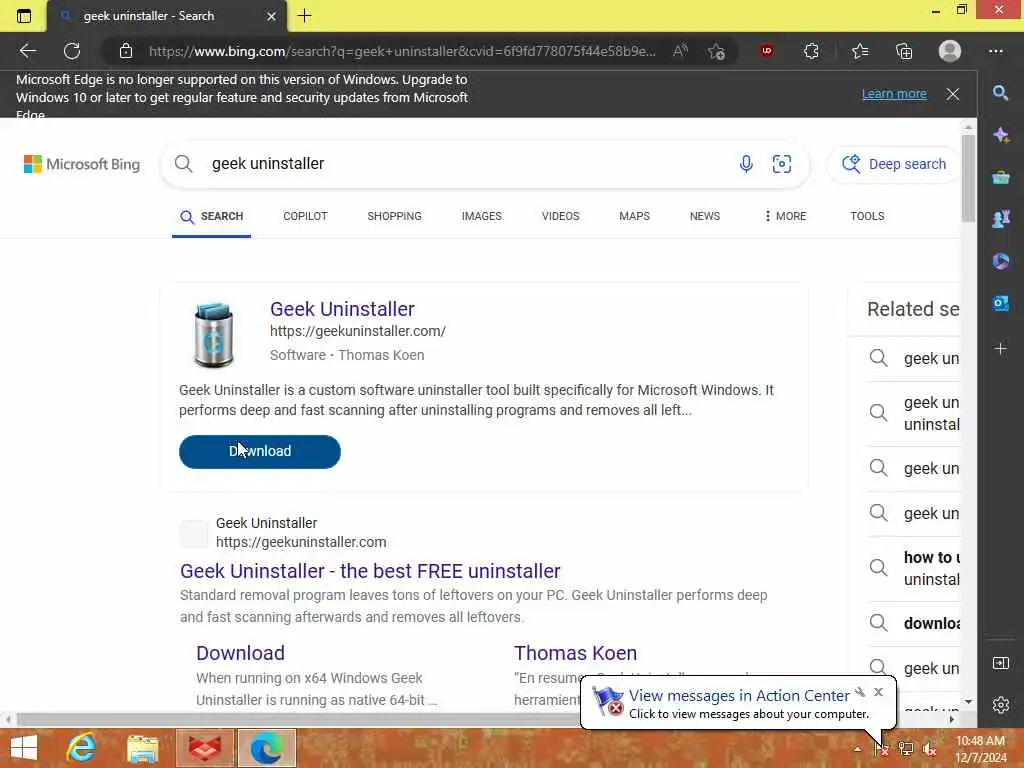Switch to the VIDEOS tab
The width and height of the screenshot is (1024, 768).
pyautogui.click(x=560, y=216)
